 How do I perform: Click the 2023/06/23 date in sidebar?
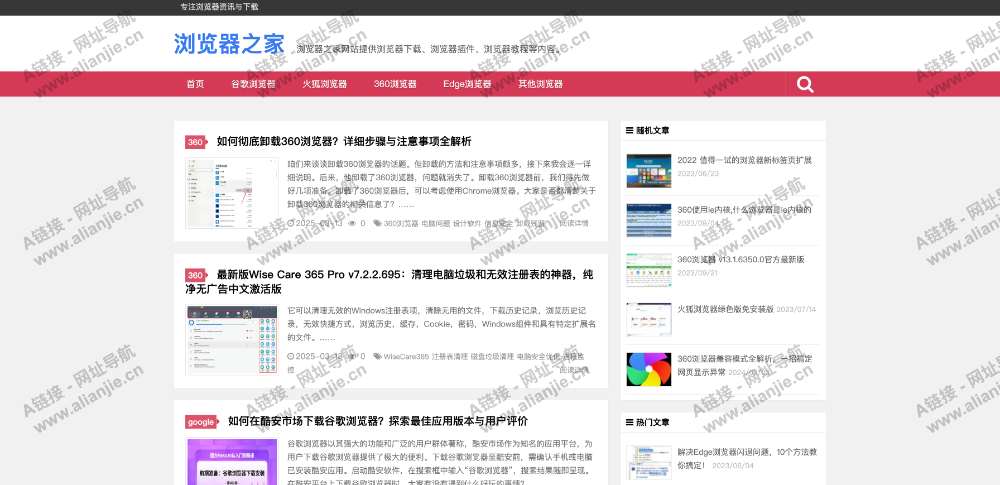click(x=698, y=174)
